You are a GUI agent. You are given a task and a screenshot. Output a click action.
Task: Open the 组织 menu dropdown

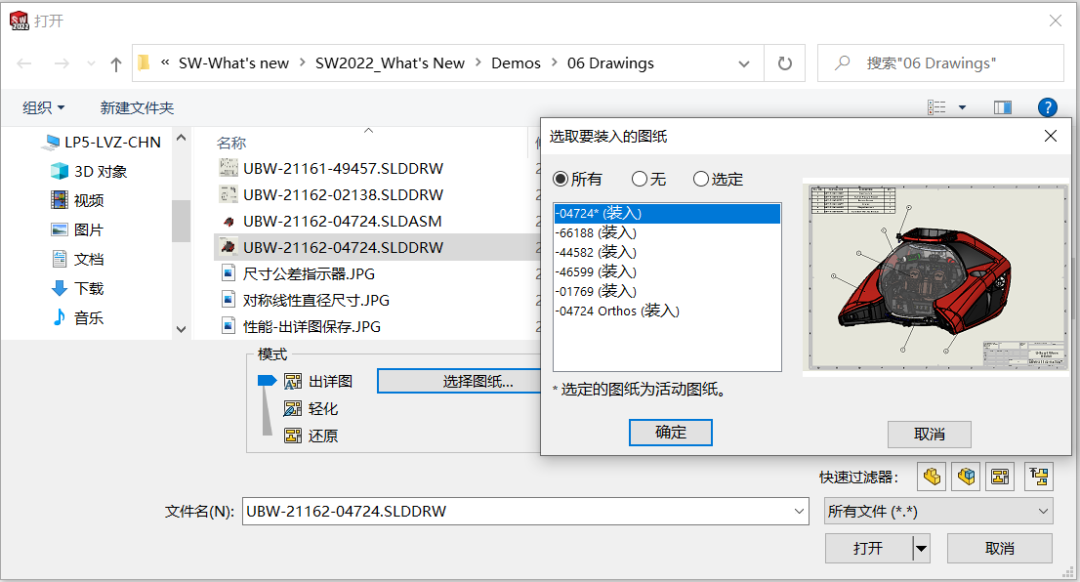pyautogui.click(x=44, y=107)
